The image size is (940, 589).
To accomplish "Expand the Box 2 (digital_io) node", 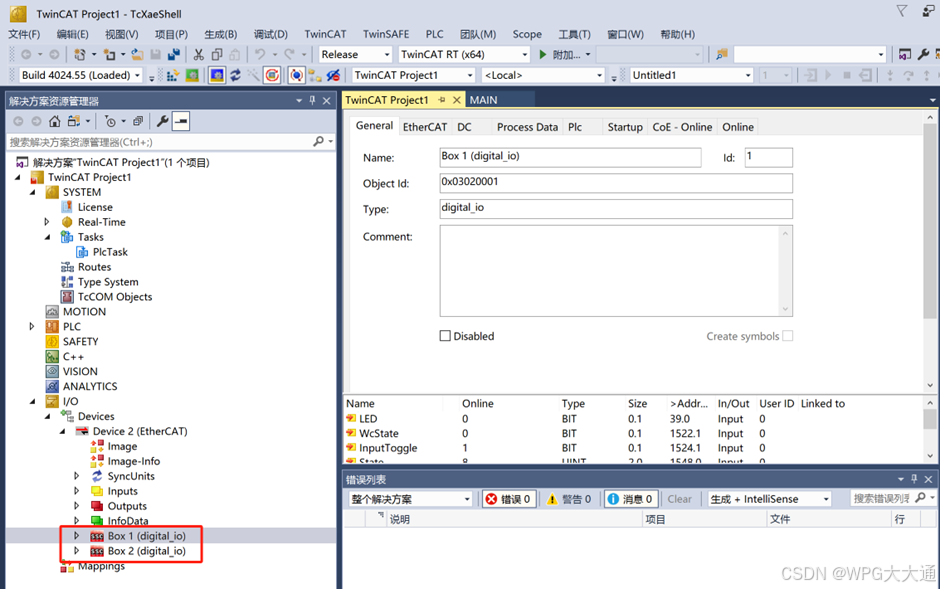I will [x=76, y=551].
